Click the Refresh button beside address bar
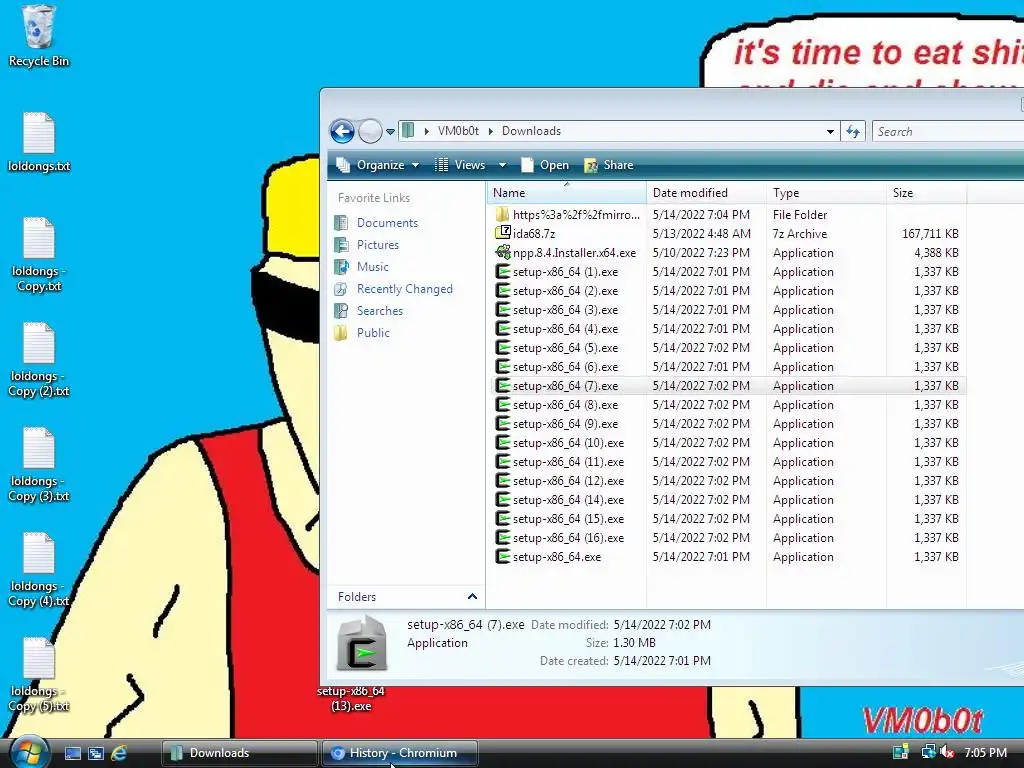 click(853, 131)
